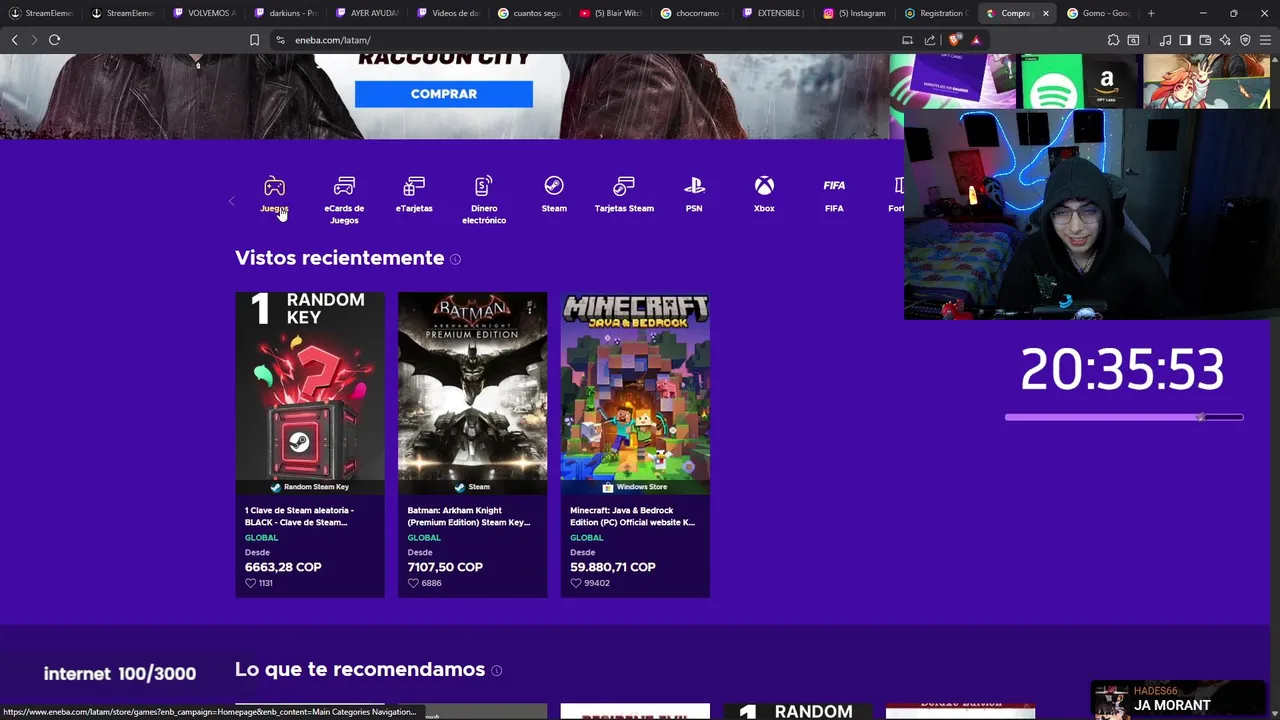This screenshot has width=1280, height=720.
Task: Click the 7107,50 COP price
Action: [x=445, y=567]
